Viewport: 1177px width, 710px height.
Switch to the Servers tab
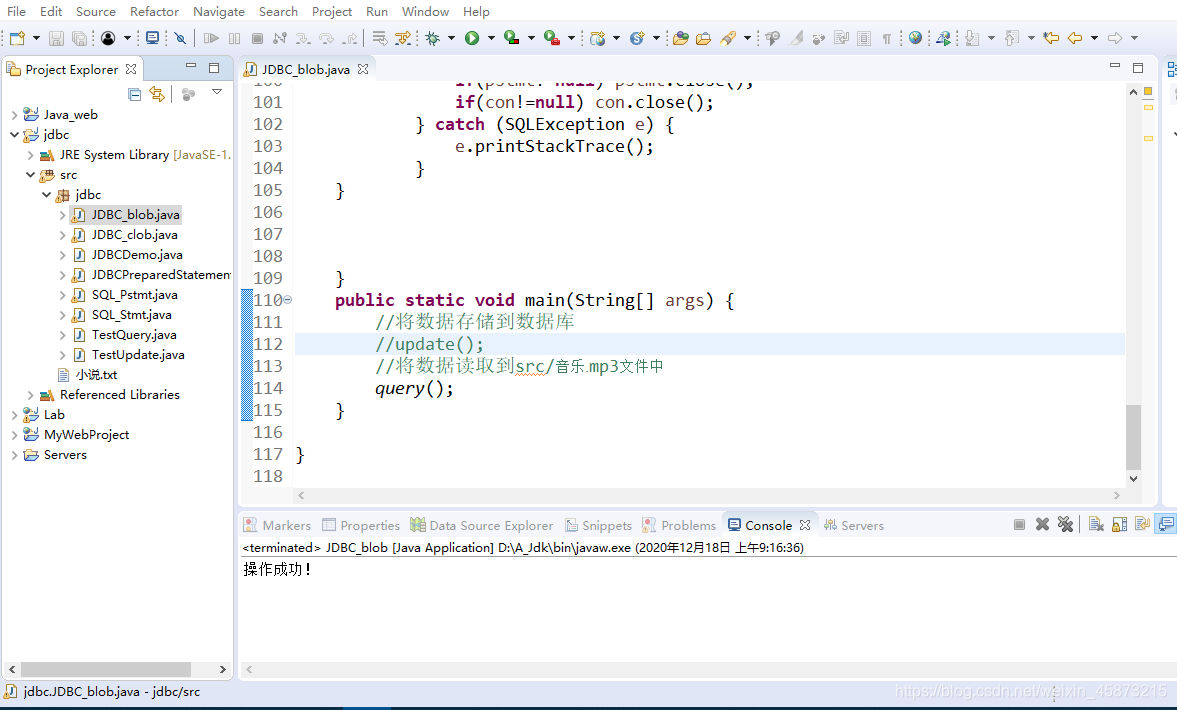coord(853,525)
